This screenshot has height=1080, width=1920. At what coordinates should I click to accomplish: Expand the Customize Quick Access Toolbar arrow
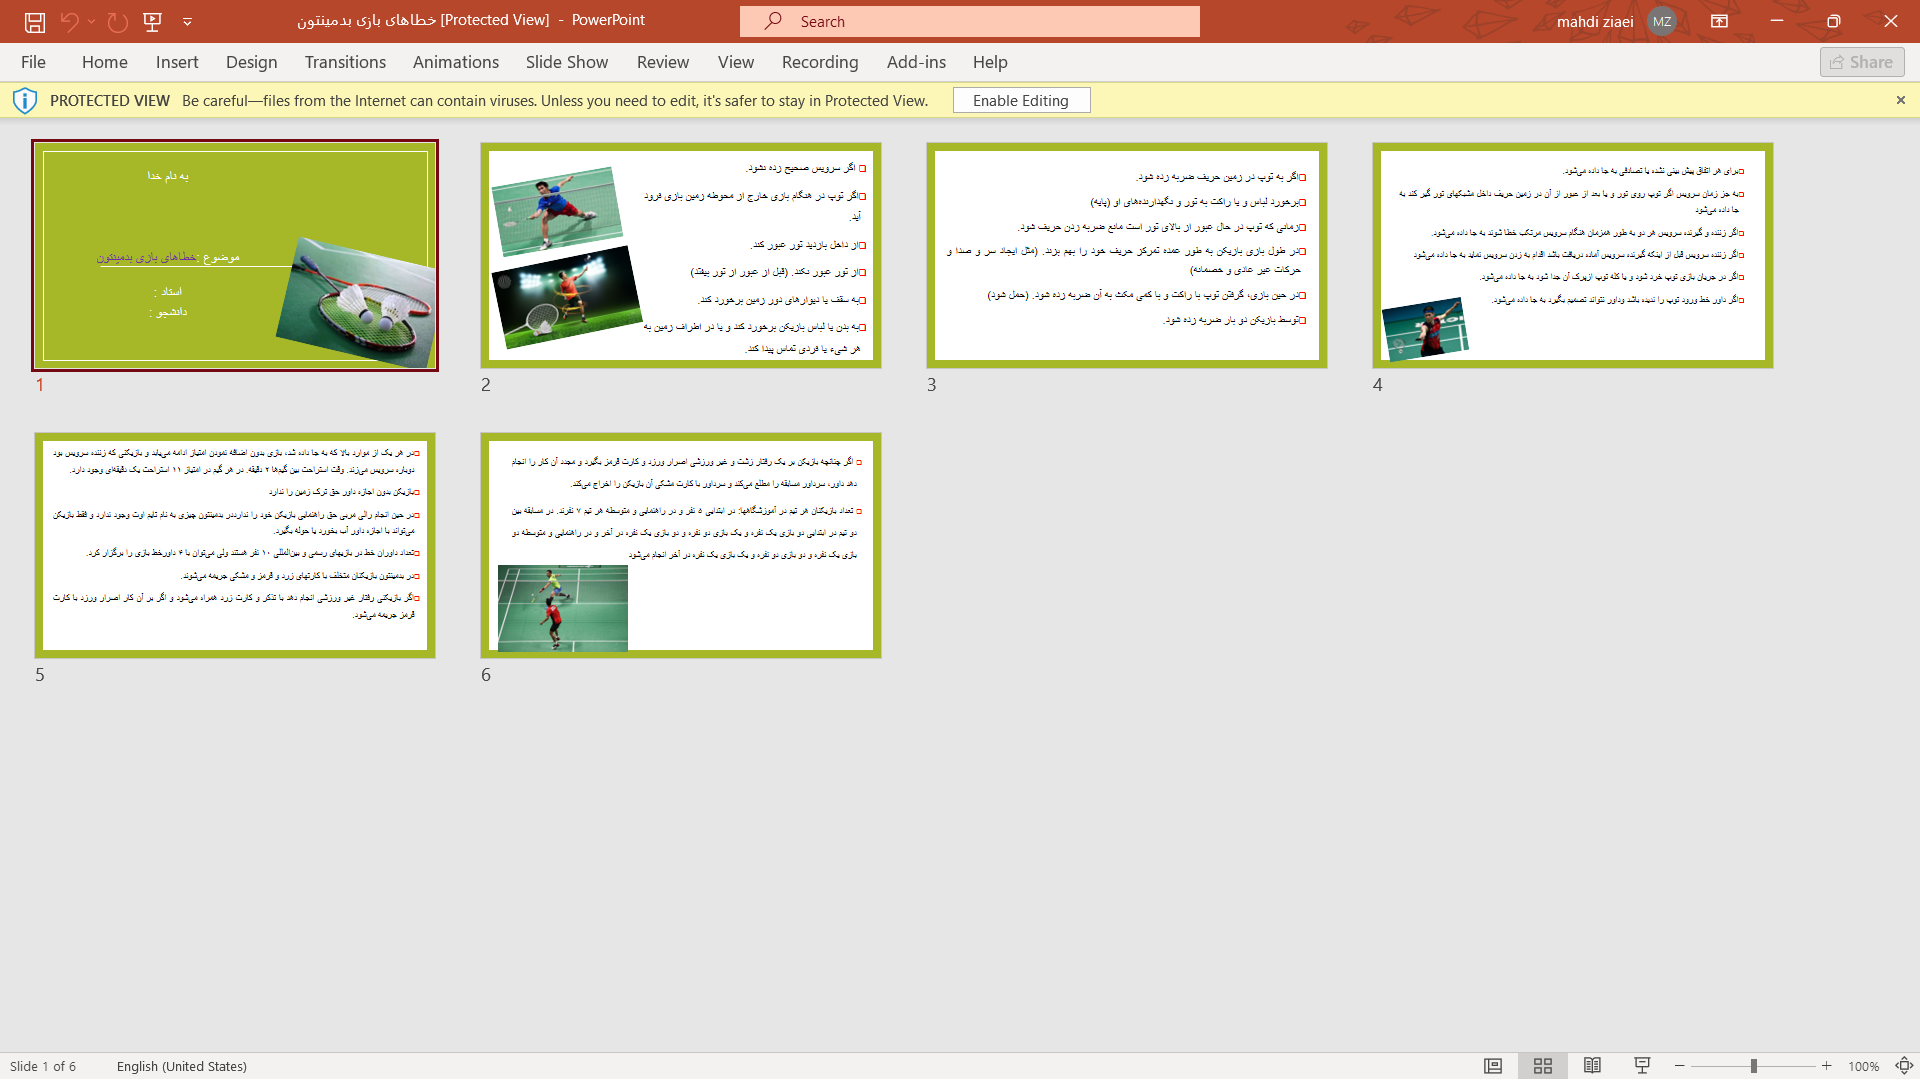pyautogui.click(x=187, y=21)
